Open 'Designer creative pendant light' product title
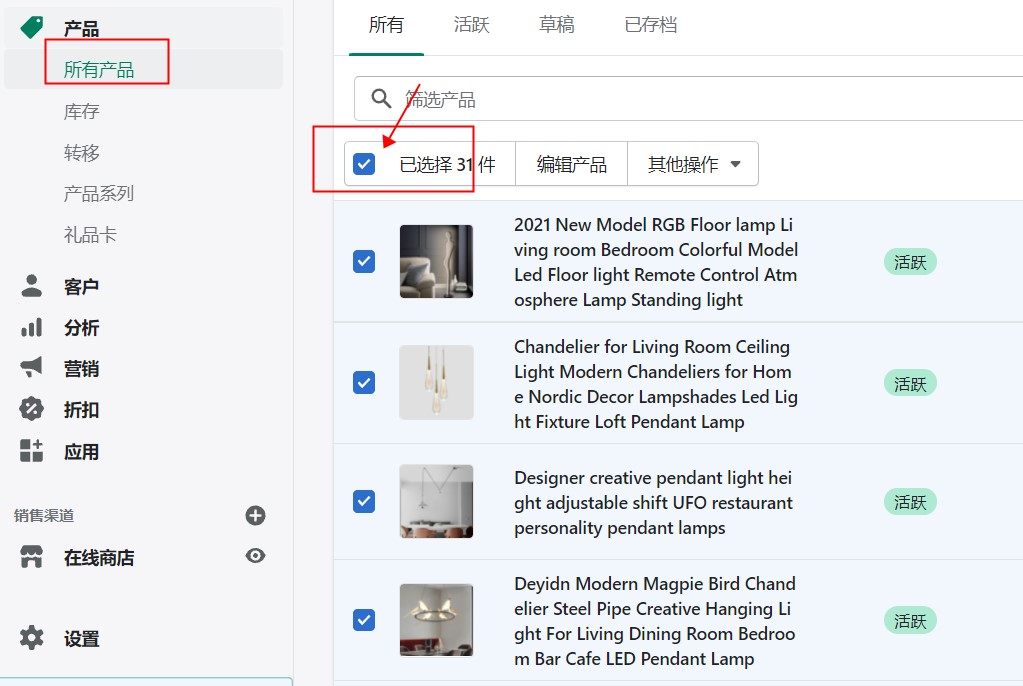Image resolution: width=1023 pixels, height=686 pixels. [653, 502]
